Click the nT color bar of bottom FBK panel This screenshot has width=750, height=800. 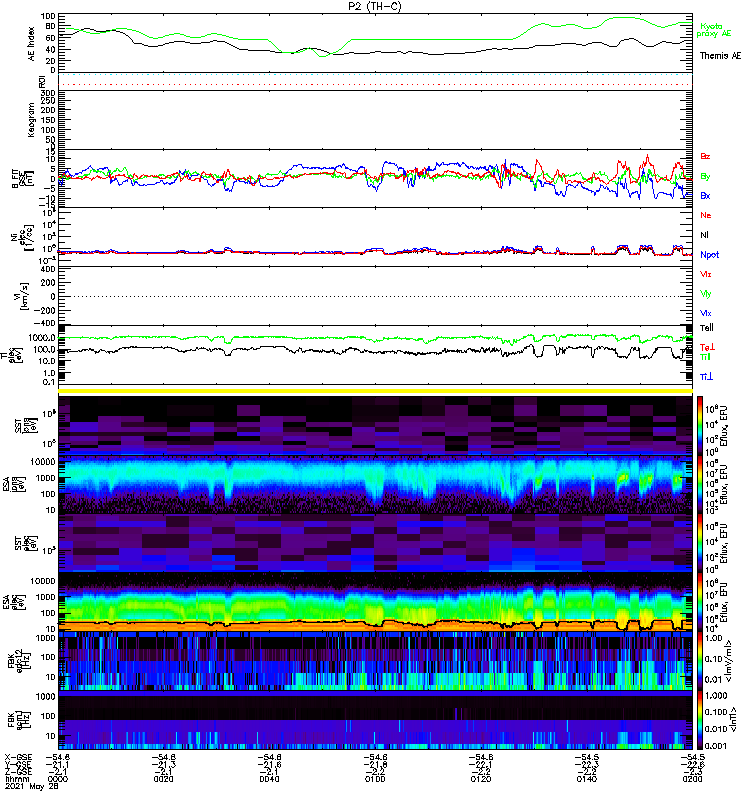pos(700,720)
